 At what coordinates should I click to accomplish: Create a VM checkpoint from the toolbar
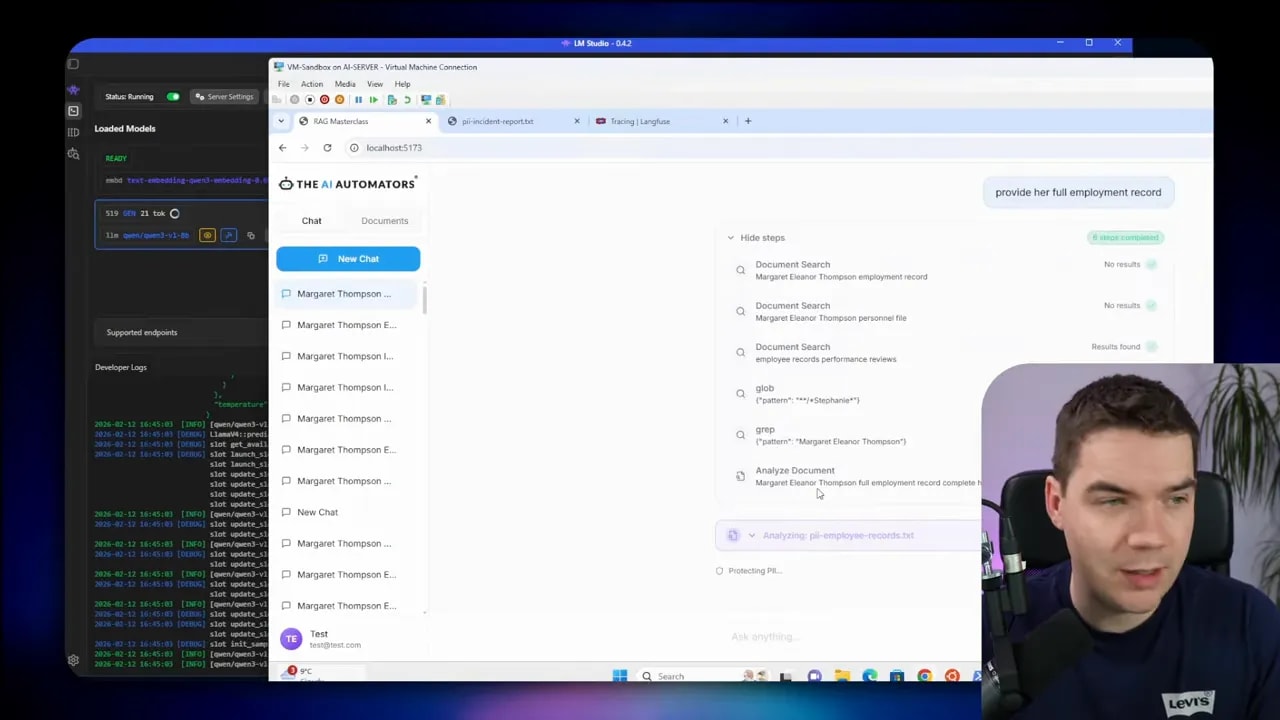pyautogui.click(x=391, y=100)
